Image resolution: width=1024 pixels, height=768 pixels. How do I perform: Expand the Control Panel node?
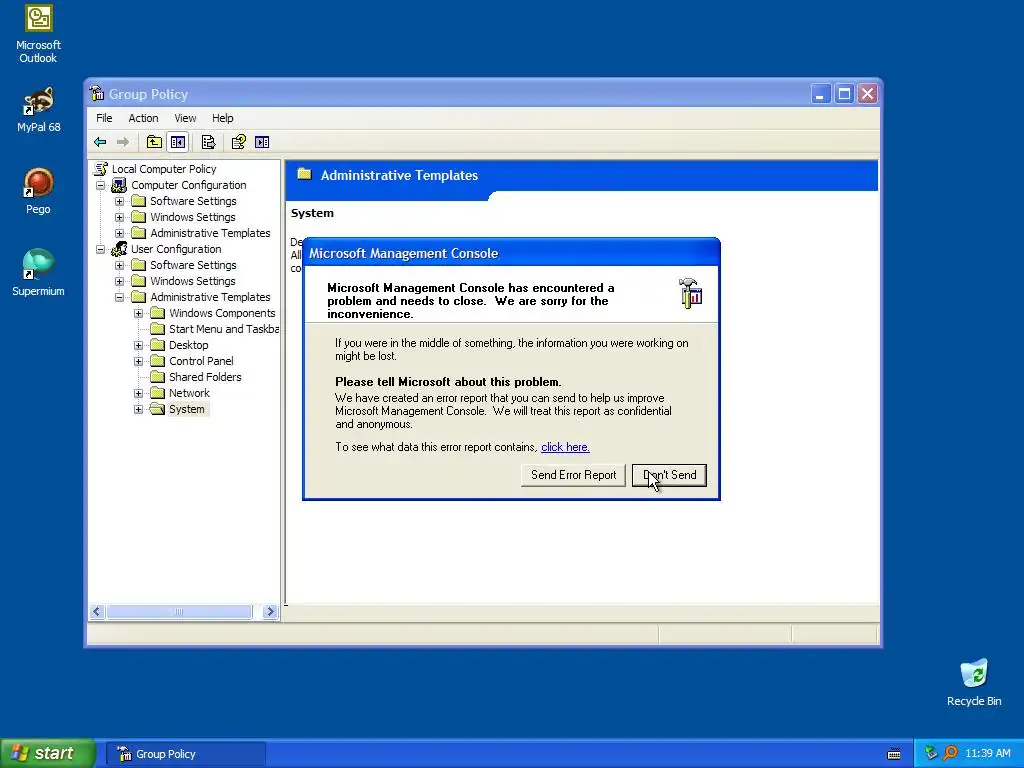tap(138, 361)
